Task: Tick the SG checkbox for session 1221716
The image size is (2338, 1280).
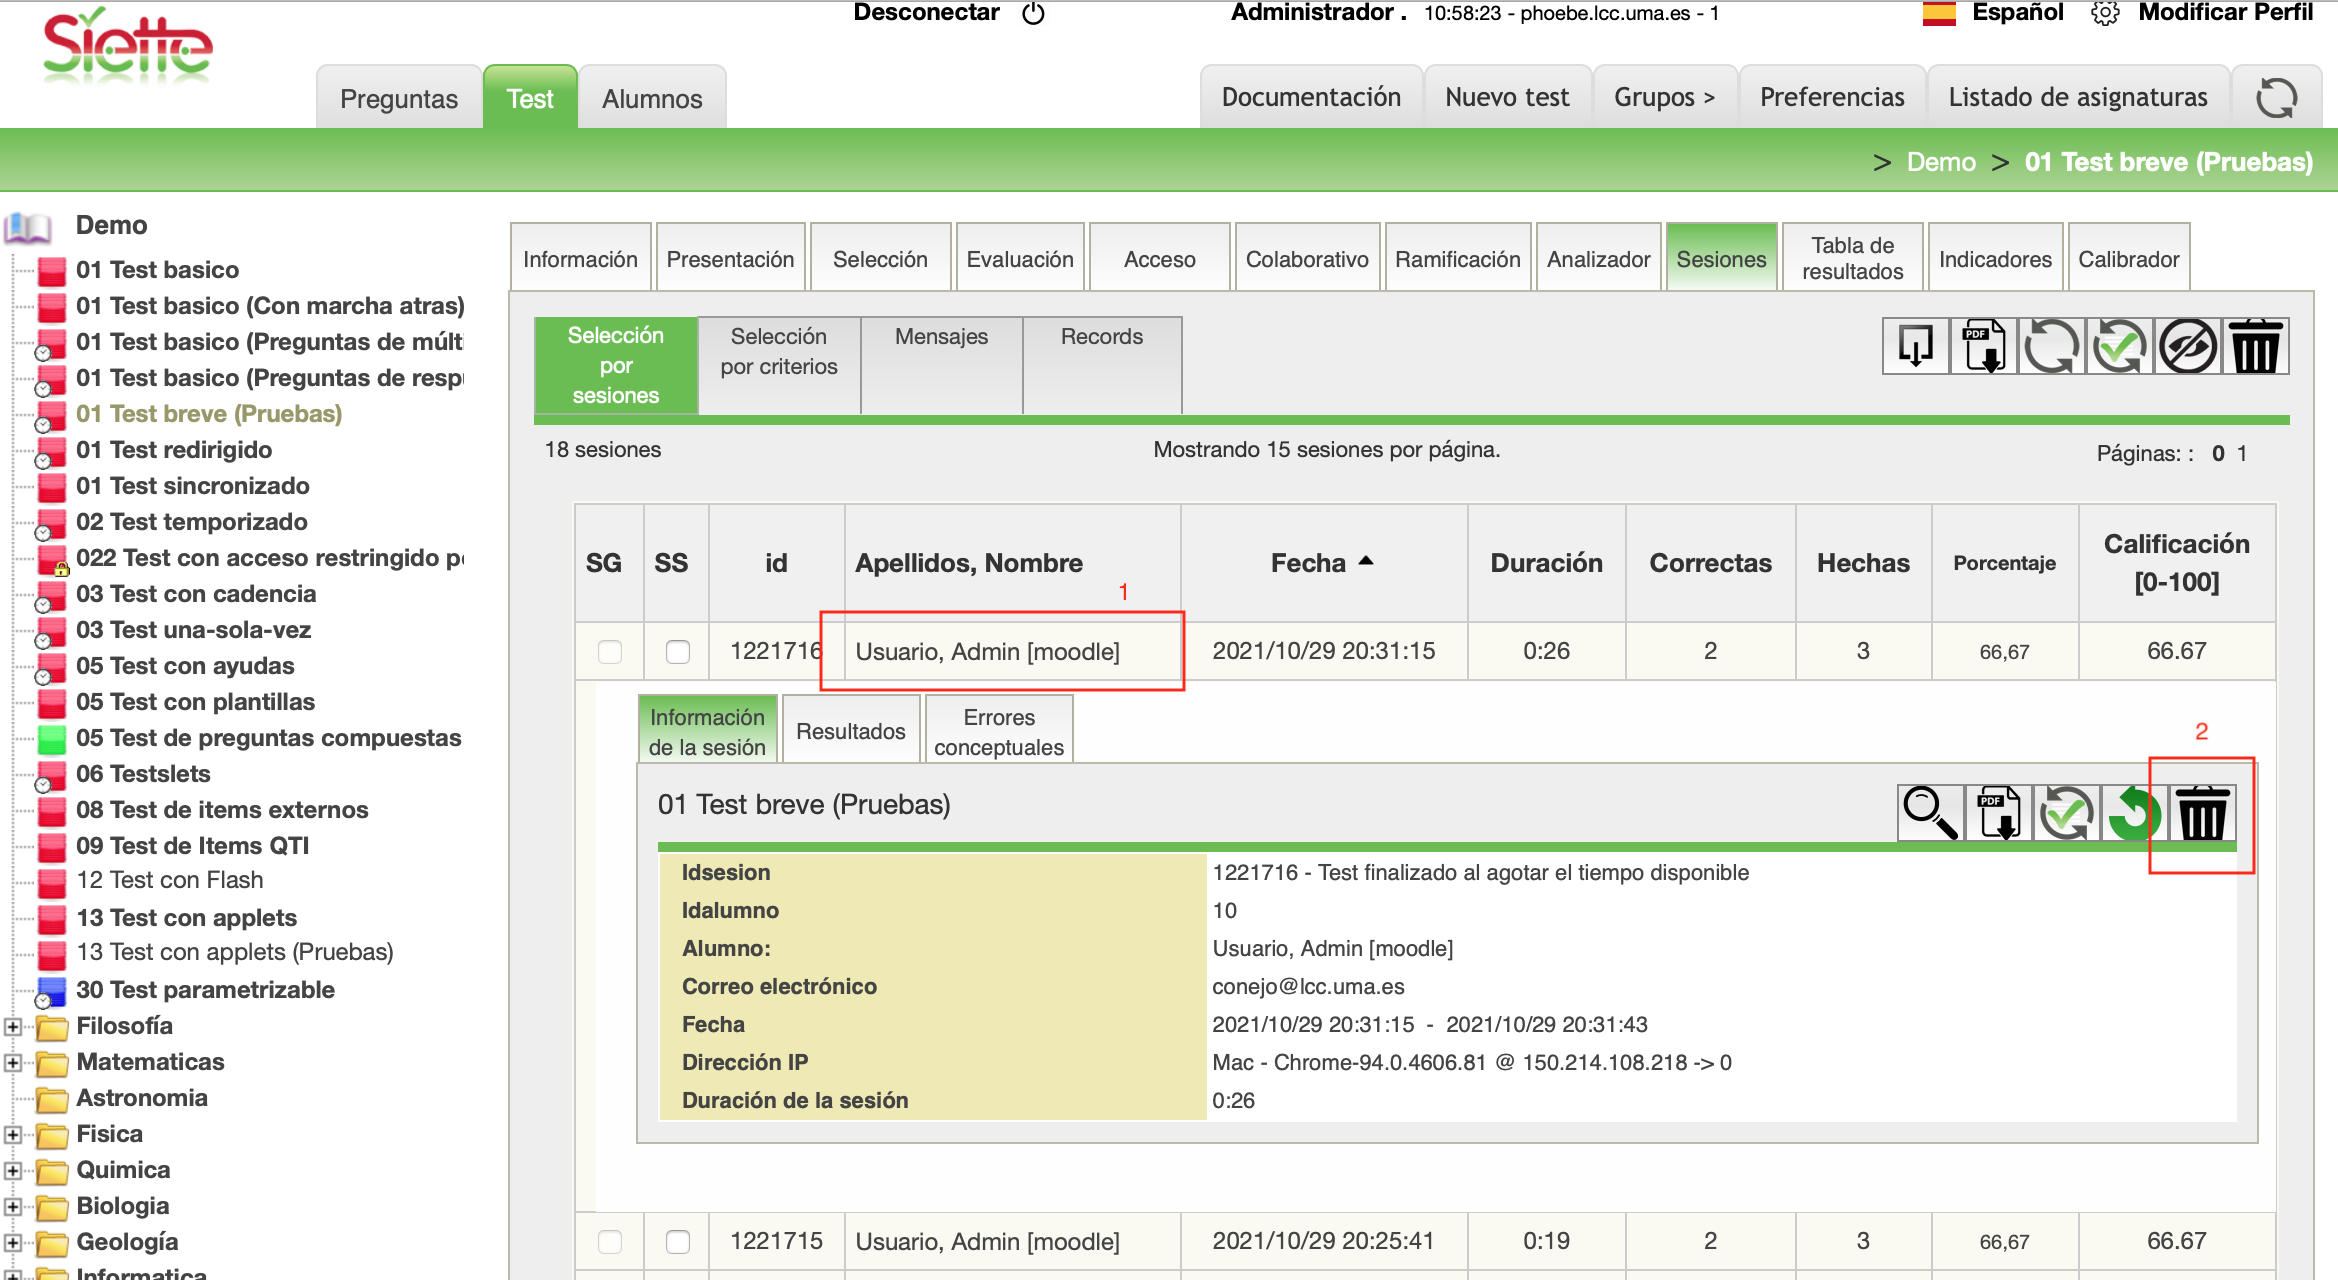Action: 609,652
